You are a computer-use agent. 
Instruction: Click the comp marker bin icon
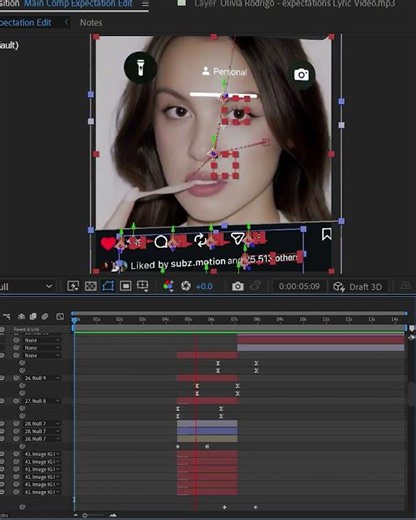tap(412, 329)
